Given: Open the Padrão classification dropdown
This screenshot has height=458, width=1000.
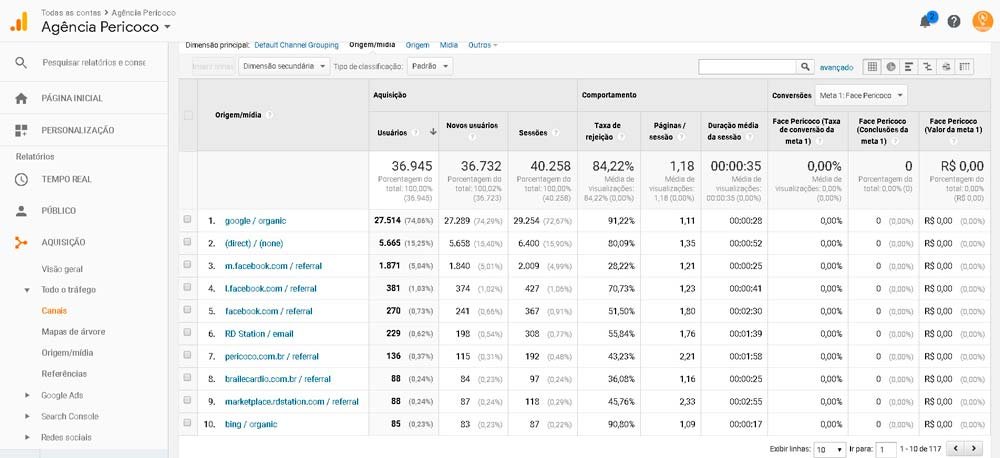Looking at the screenshot, I should [430, 66].
